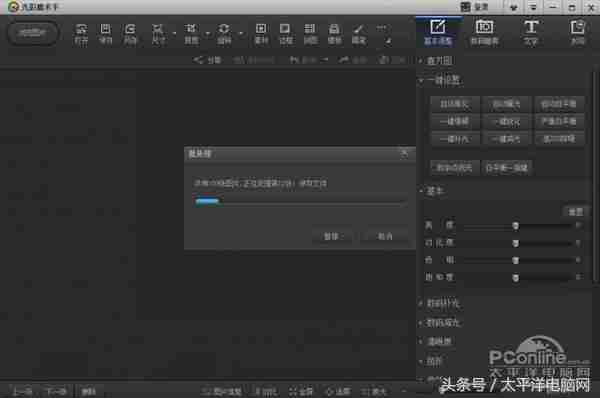Expand the Histogram (直方图) section
Image resolution: width=600 pixels, height=398 pixels.
point(436,60)
